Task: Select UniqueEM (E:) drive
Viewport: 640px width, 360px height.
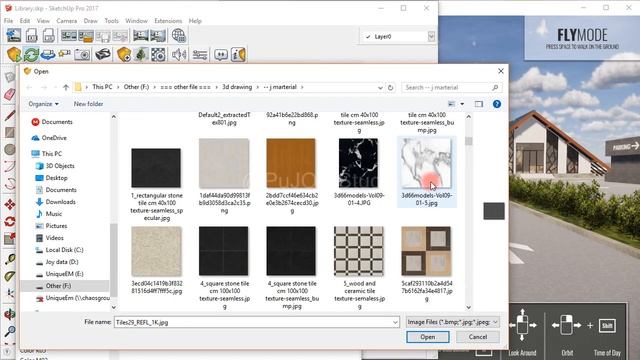Action: click(x=64, y=274)
